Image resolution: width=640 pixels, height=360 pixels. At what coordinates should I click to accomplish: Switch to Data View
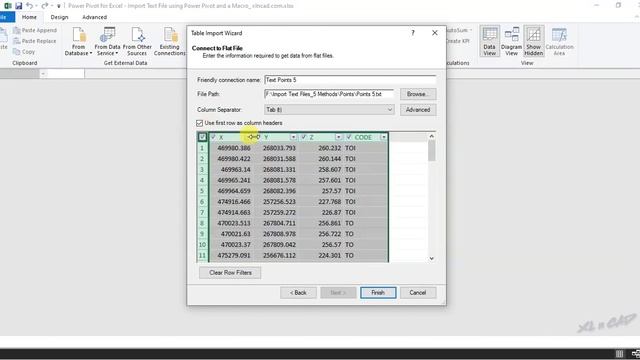pos(489,41)
